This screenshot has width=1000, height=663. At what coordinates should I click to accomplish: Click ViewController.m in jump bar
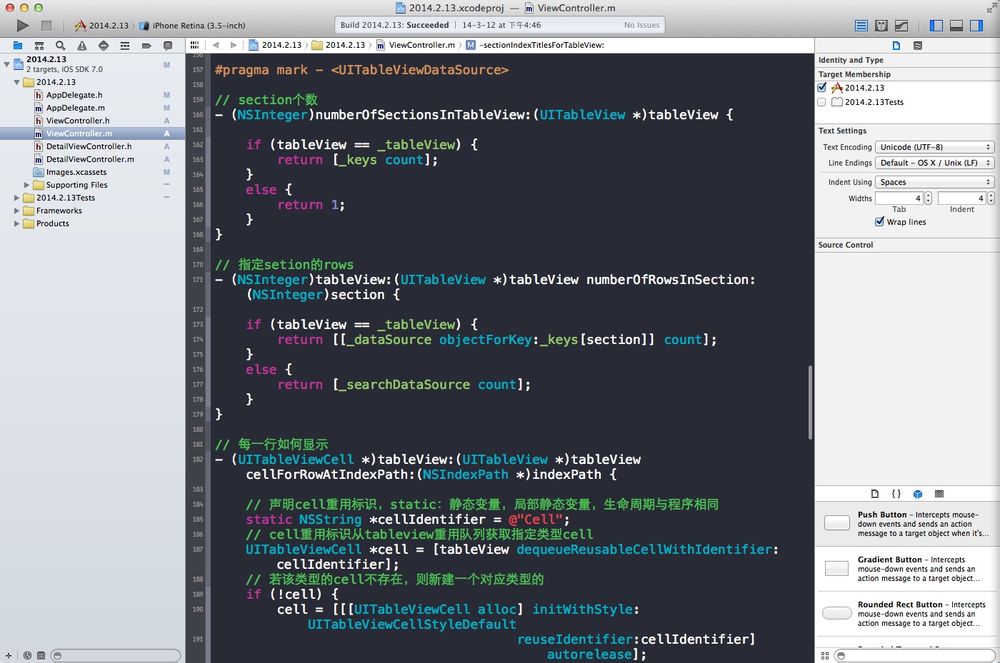(415, 45)
